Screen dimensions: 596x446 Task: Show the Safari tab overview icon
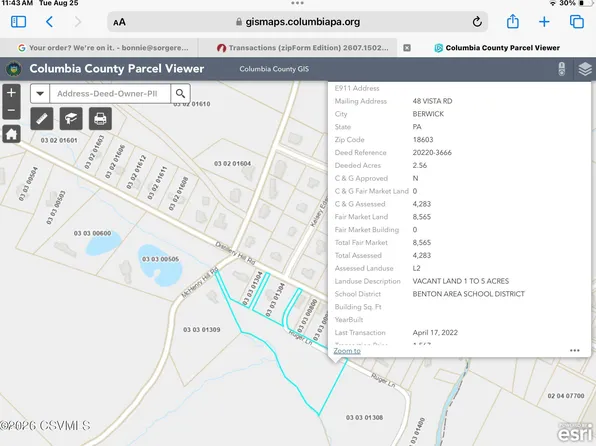577,22
